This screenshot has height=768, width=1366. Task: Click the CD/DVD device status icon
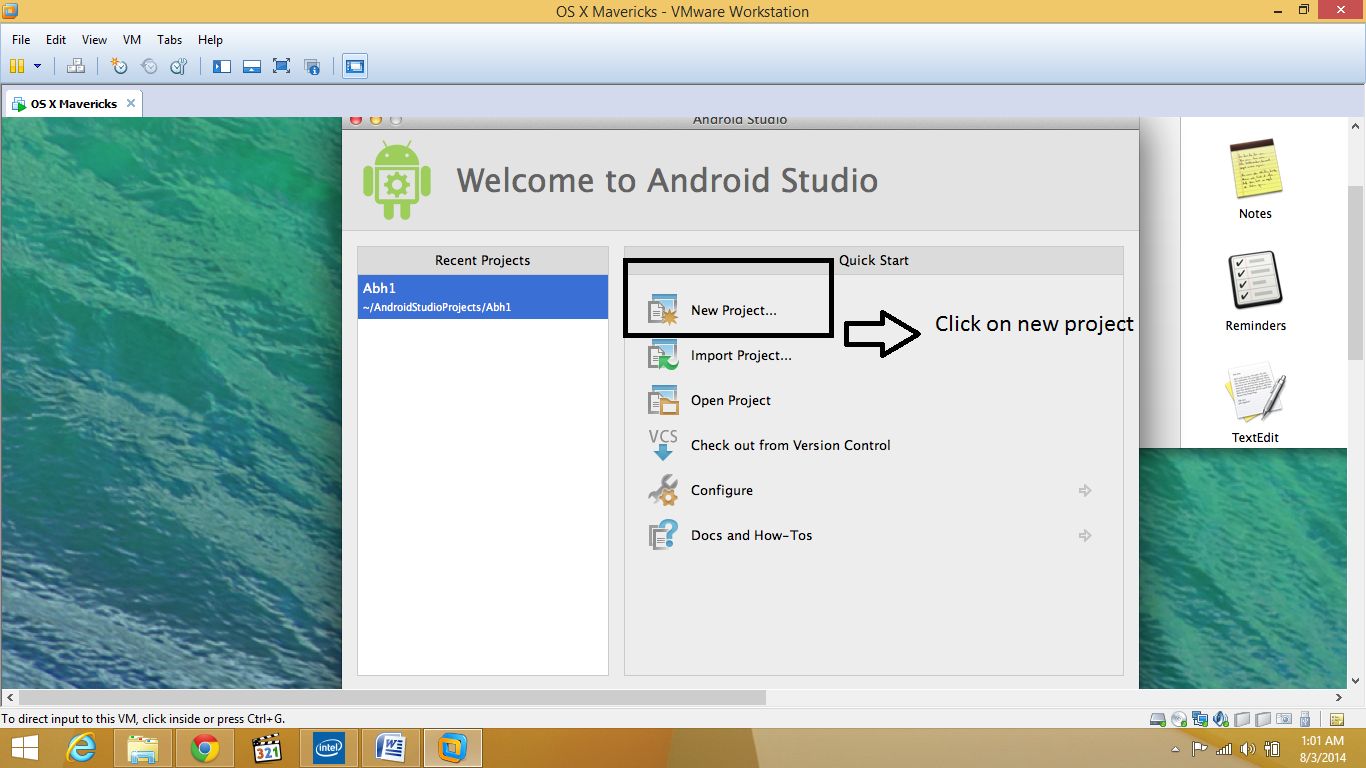(1178, 719)
